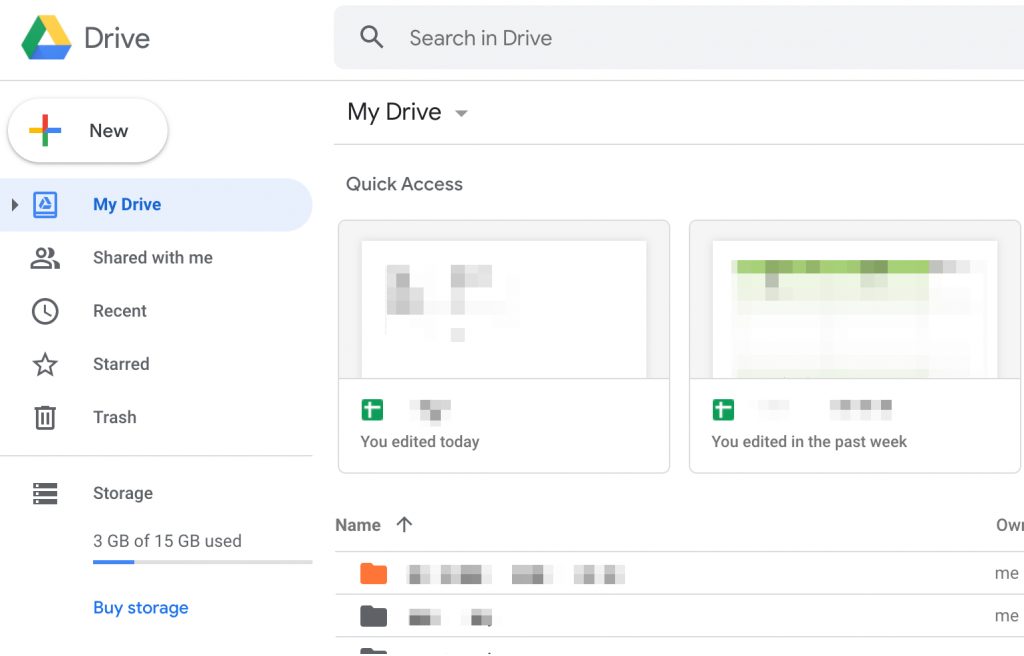Reverse sort order with Name arrow

[x=404, y=525]
